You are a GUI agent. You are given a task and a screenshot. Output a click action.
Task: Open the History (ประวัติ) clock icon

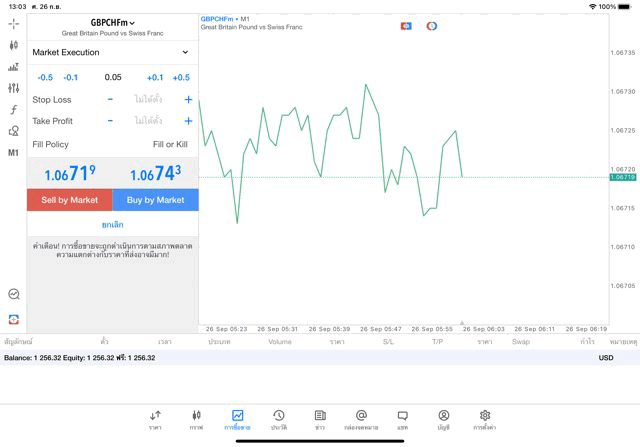pos(278,419)
